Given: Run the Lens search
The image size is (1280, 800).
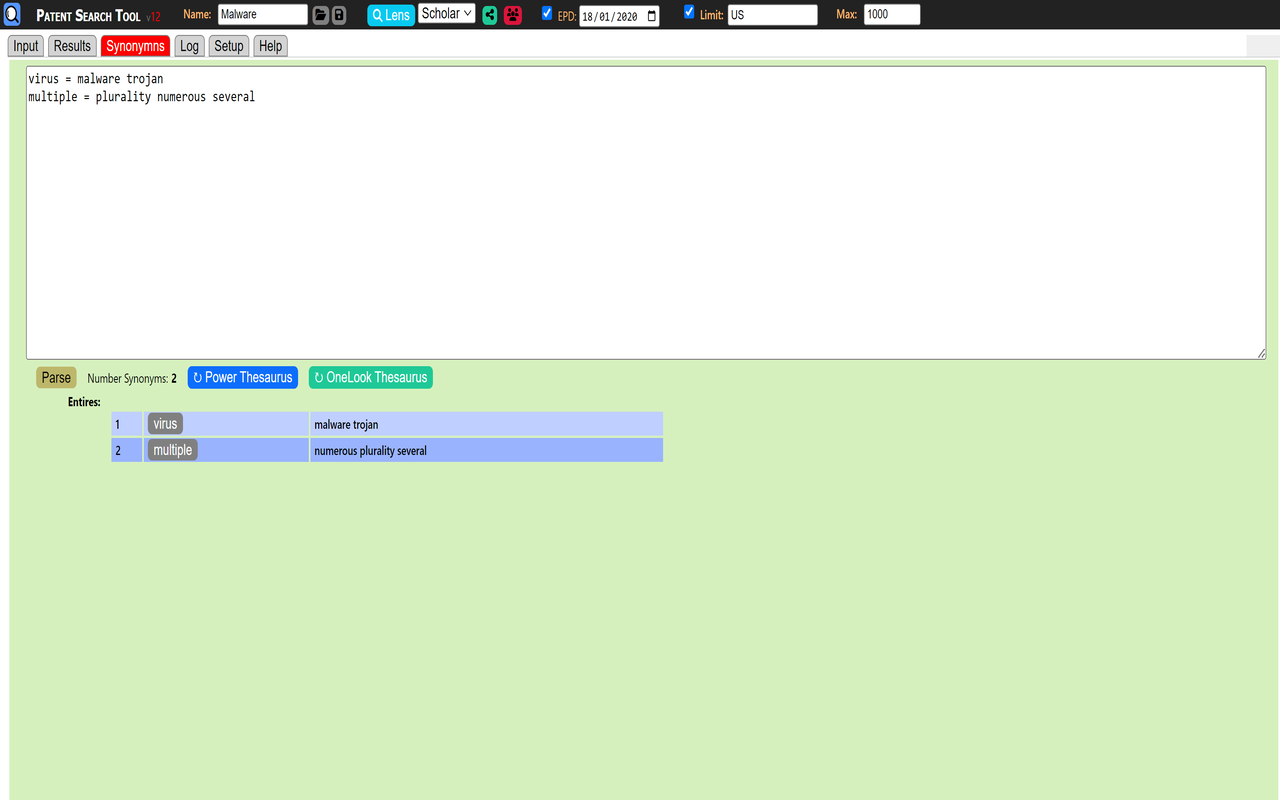Looking at the screenshot, I should click(391, 15).
